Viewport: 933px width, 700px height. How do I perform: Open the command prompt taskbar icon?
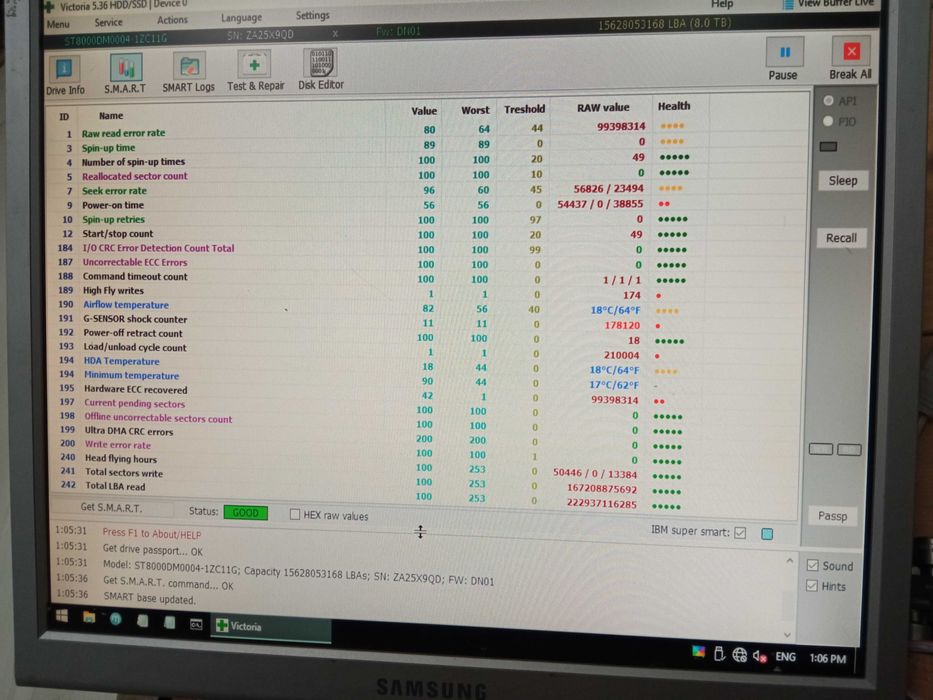(x=196, y=624)
